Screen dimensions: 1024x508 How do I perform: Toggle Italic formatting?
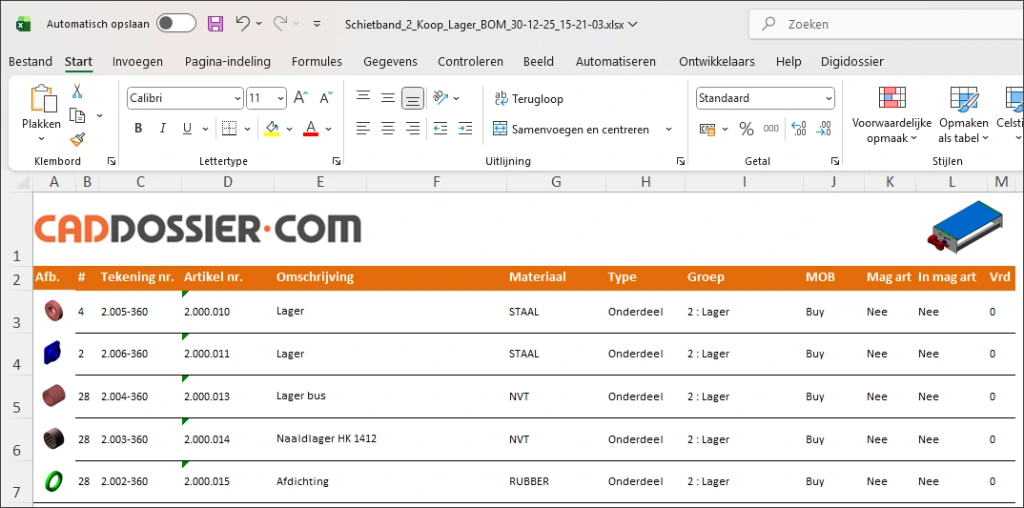(163, 129)
